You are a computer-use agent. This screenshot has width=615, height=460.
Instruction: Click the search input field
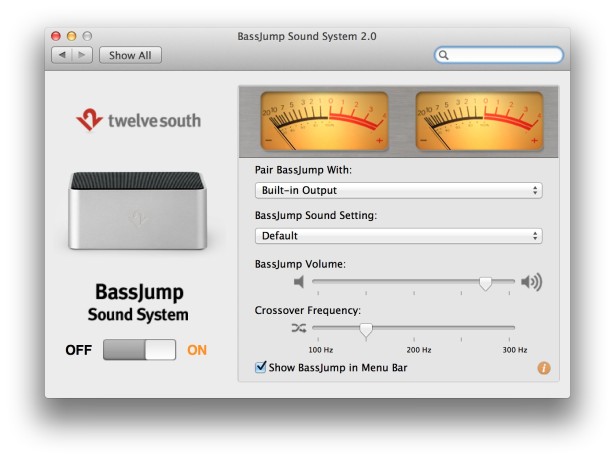499,55
